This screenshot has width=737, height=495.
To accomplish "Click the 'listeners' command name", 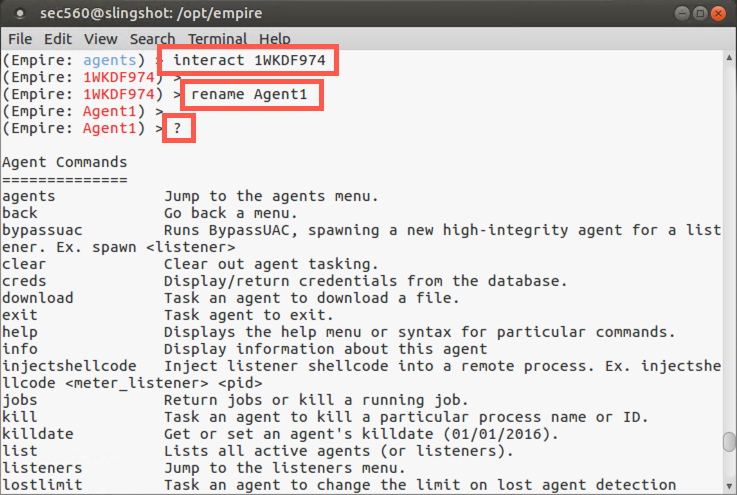I will click(42, 468).
